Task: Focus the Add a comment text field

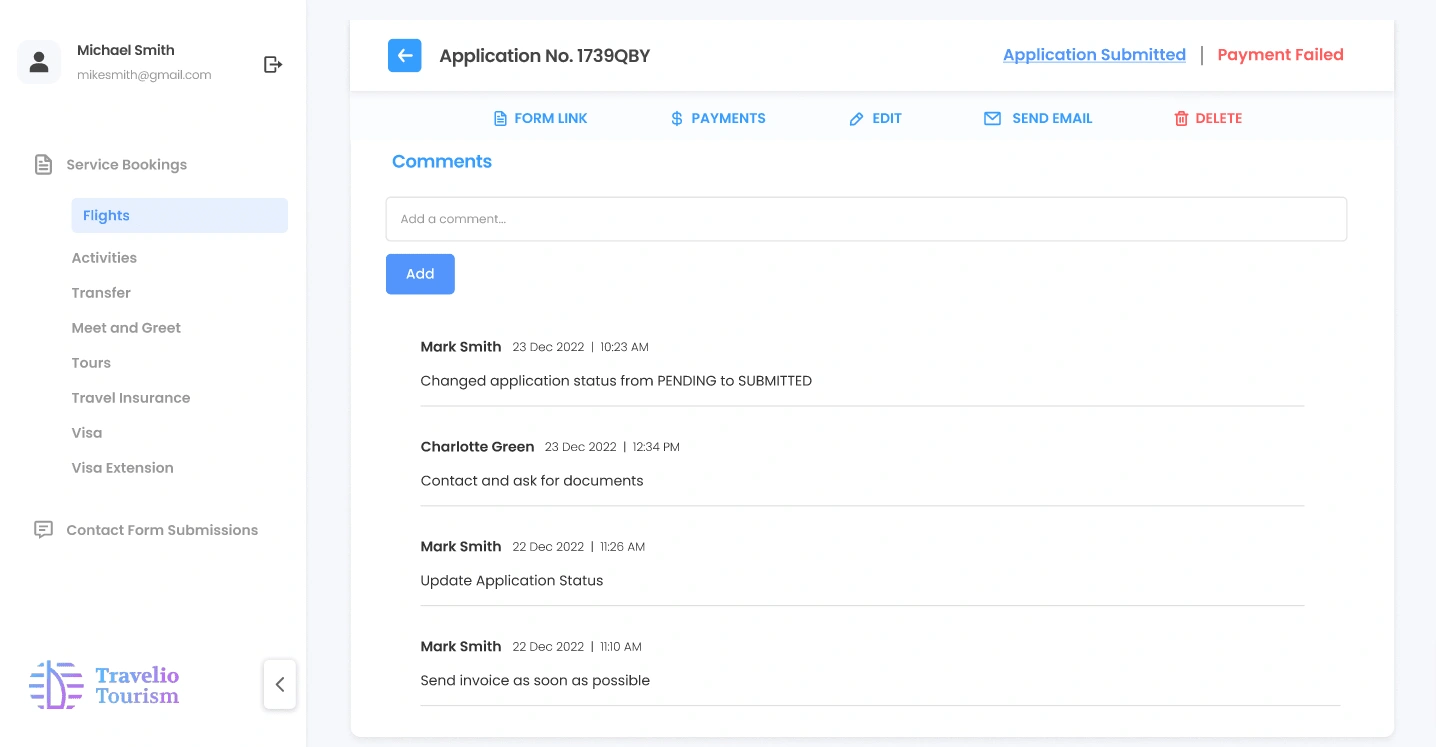Action: [x=866, y=219]
